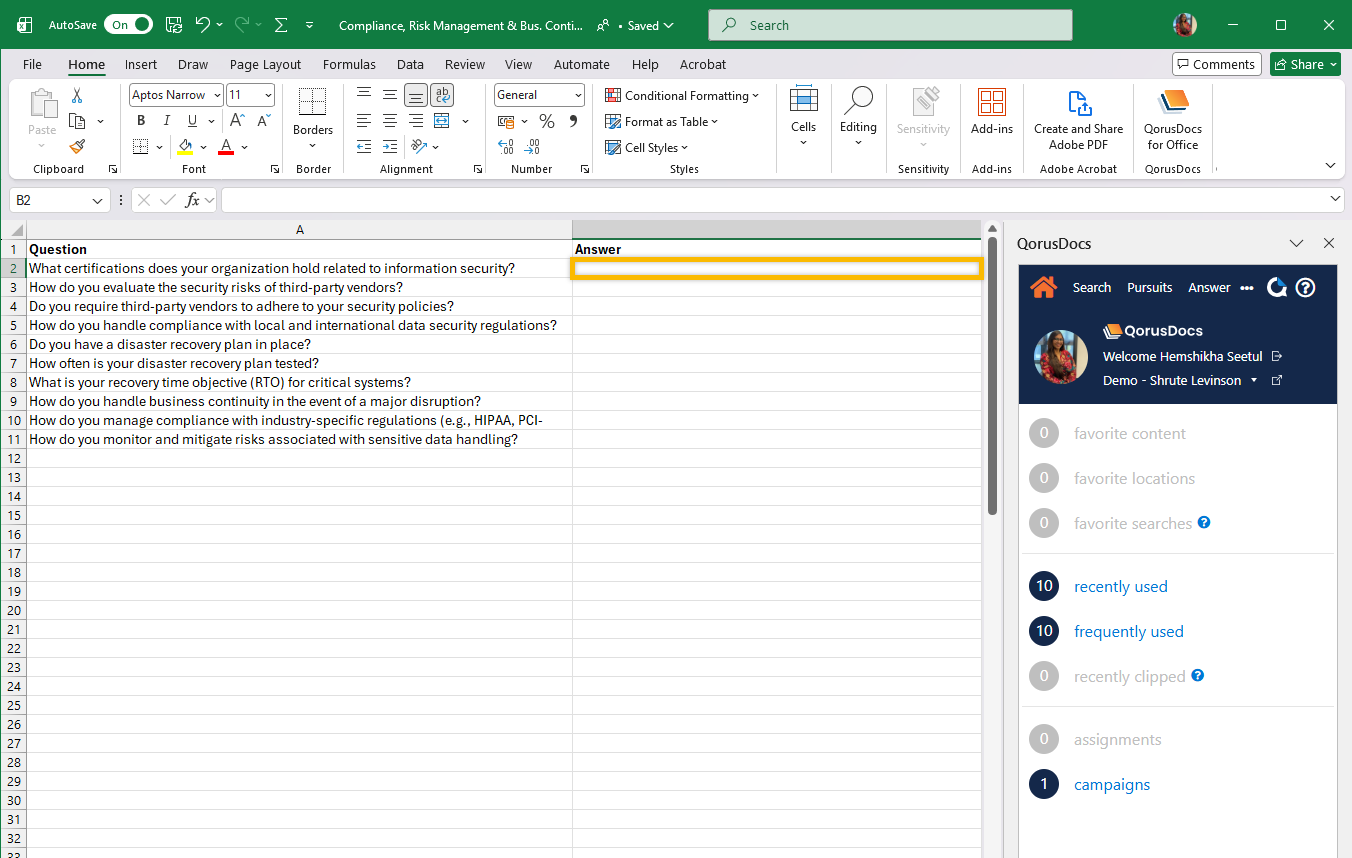
Task: Toggle Bold formatting
Action: coord(140,121)
